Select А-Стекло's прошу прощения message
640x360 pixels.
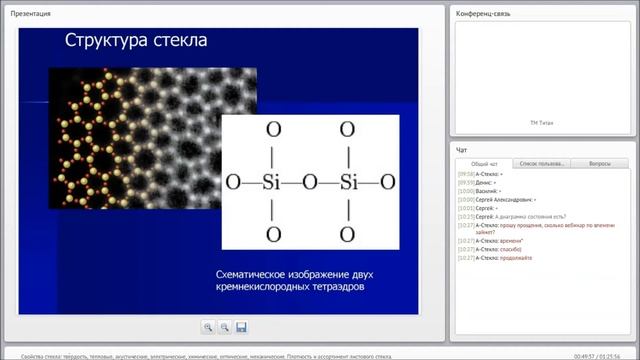tap(536, 229)
